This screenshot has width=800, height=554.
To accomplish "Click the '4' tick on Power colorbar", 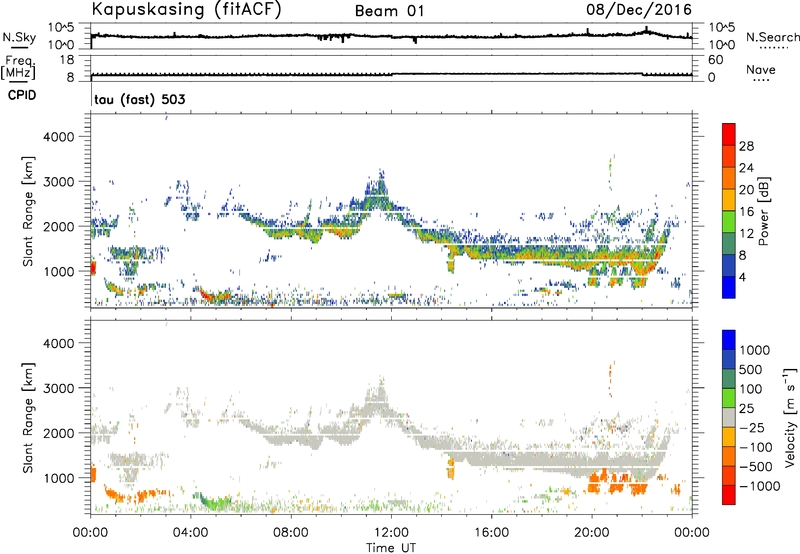I will pos(742,277).
